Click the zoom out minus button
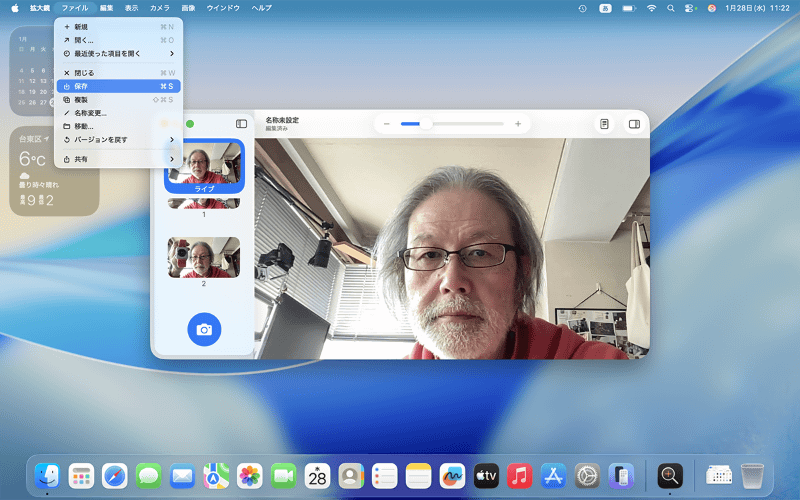The image size is (800, 500). point(387,124)
